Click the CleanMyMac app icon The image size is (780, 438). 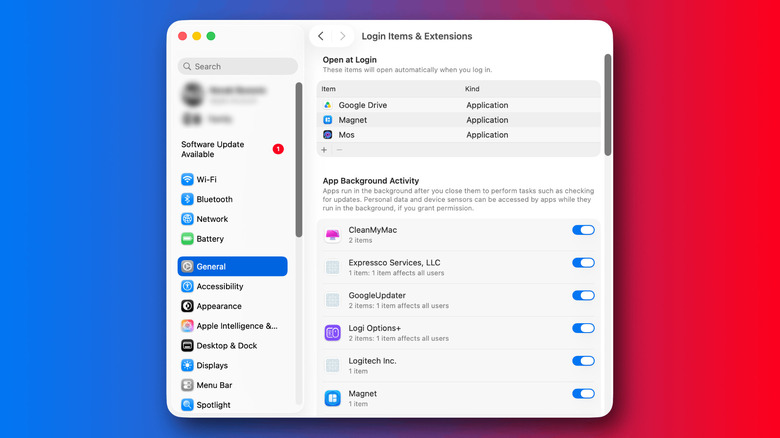tap(332, 234)
